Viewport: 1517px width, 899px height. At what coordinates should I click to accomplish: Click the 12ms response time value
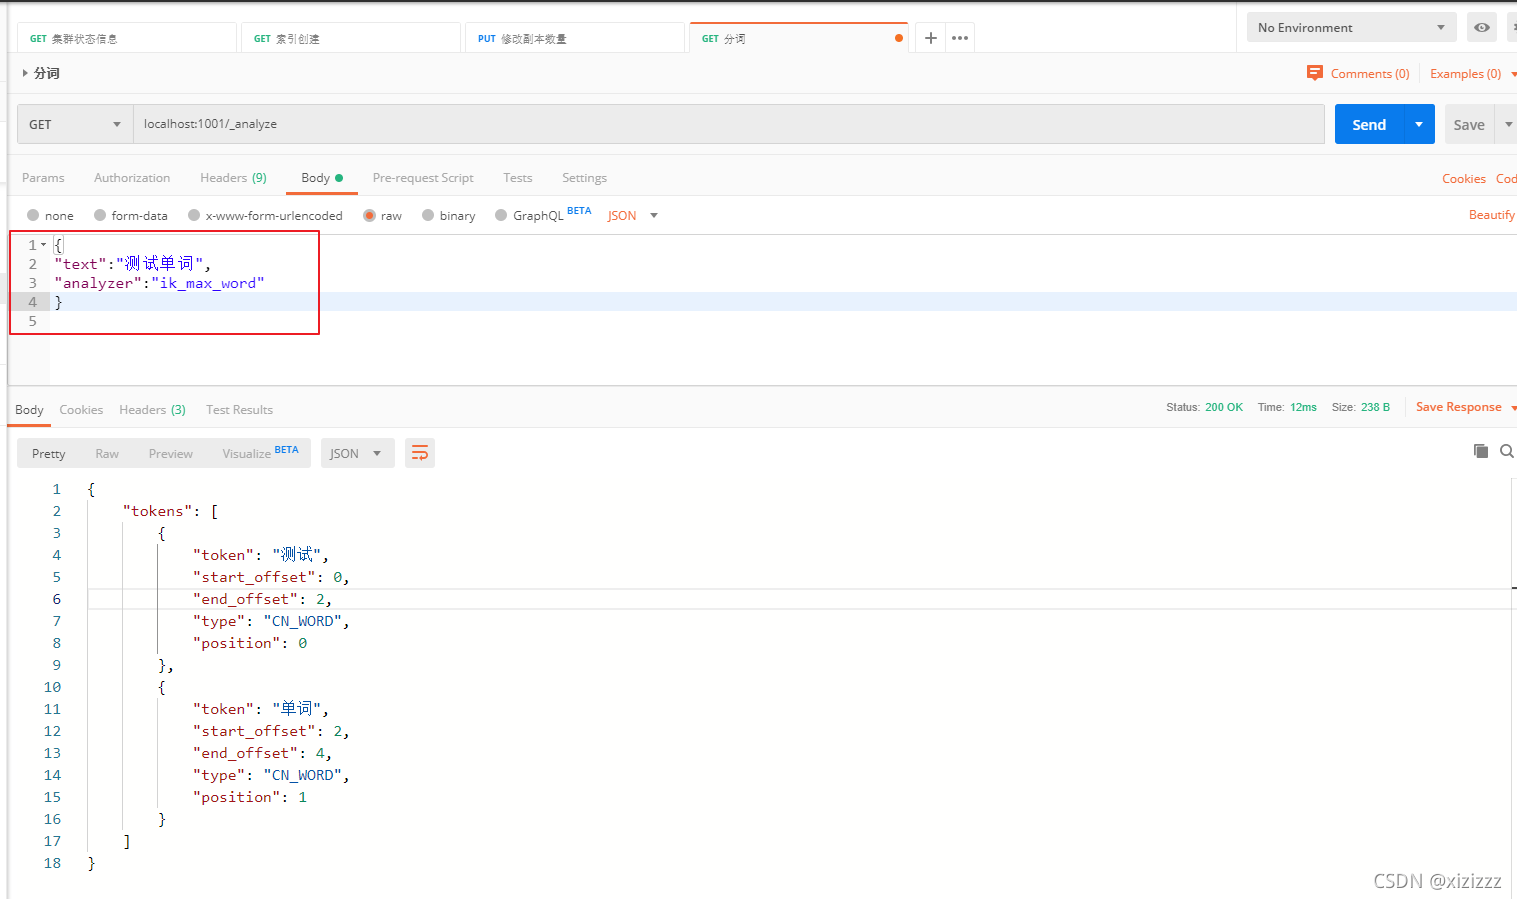(x=1303, y=407)
